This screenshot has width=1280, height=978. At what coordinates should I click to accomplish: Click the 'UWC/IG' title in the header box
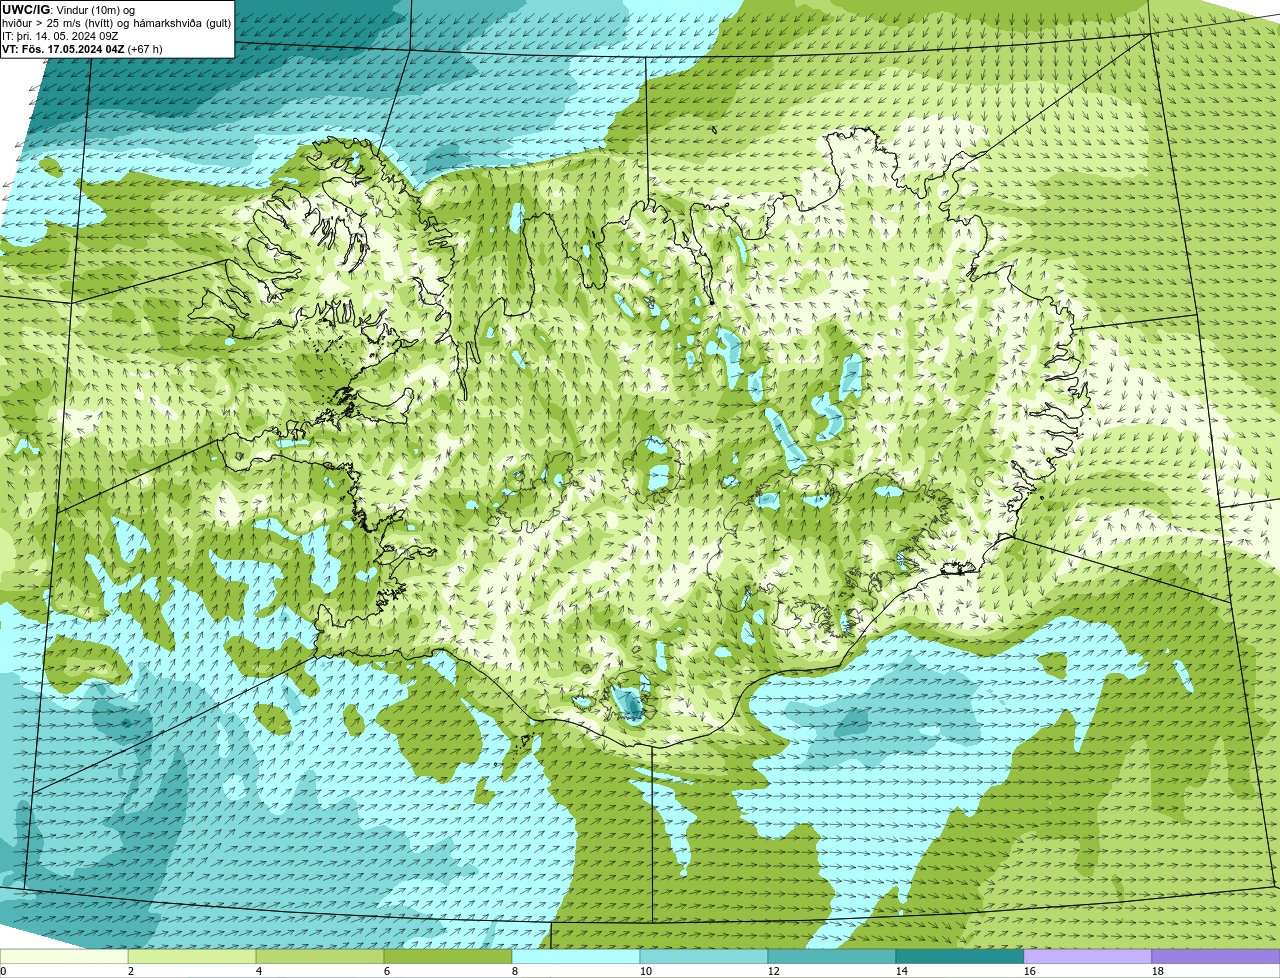[27, 9]
